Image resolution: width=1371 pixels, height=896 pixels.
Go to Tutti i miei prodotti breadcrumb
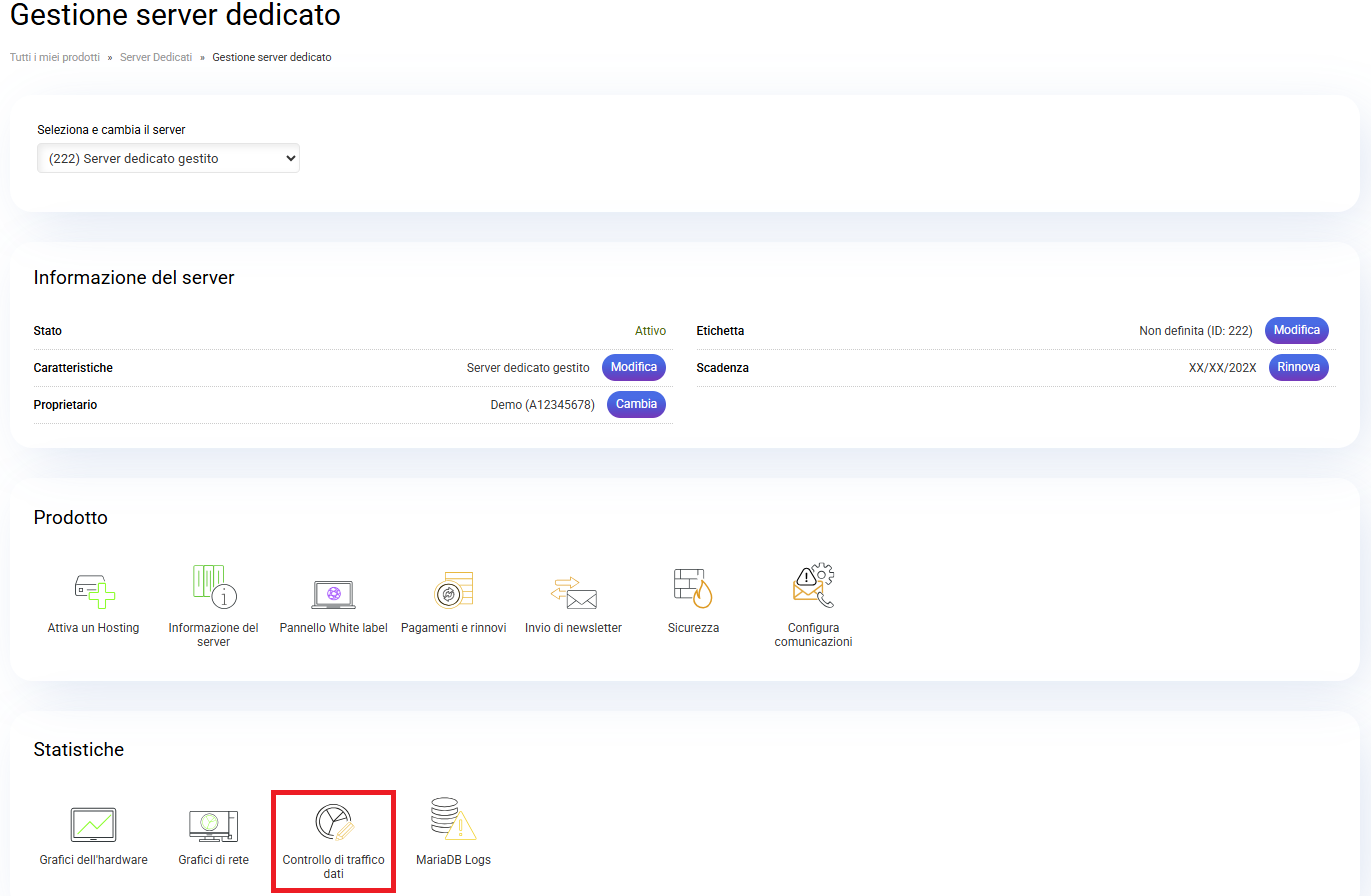pyautogui.click(x=55, y=58)
